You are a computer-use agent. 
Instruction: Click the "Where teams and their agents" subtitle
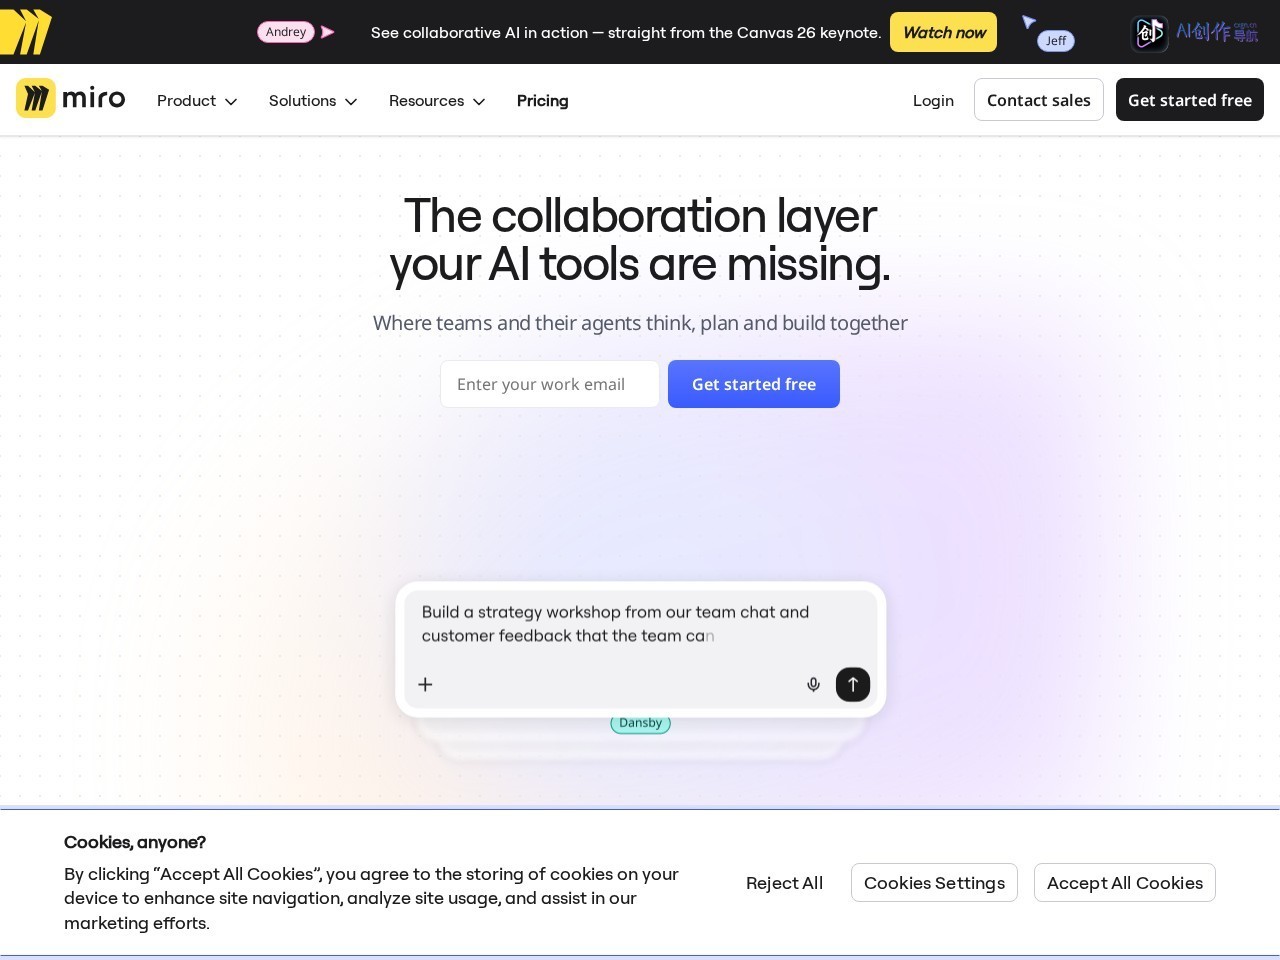(x=640, y=323)
